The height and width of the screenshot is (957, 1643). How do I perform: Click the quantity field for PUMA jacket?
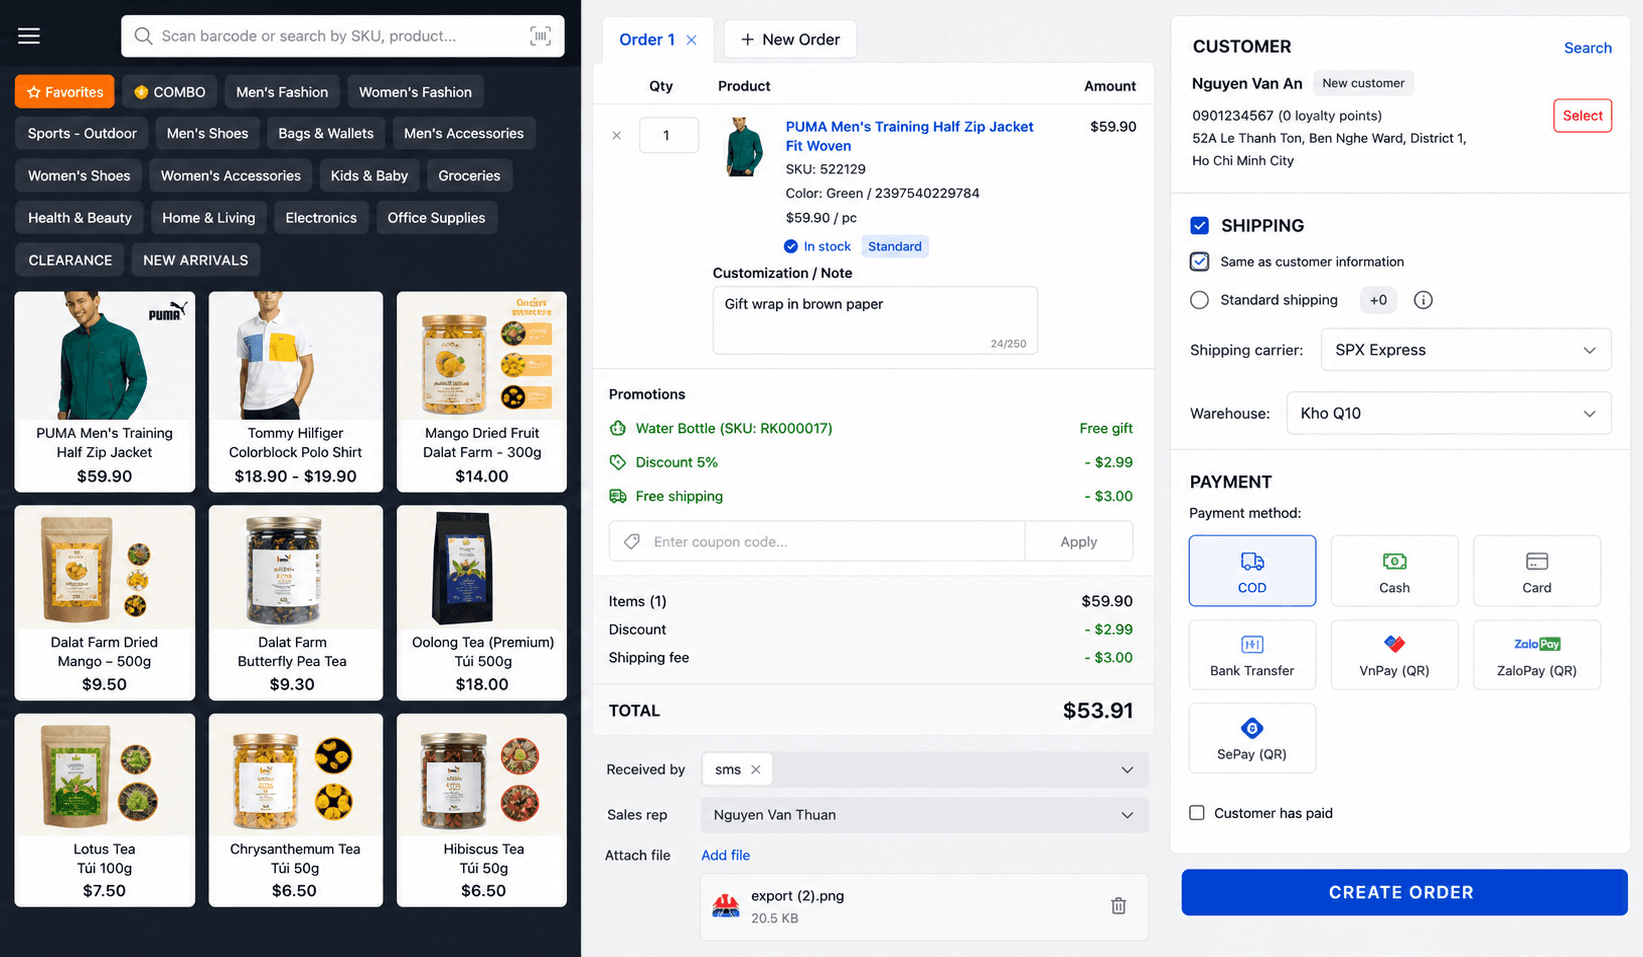click(667, 135)
